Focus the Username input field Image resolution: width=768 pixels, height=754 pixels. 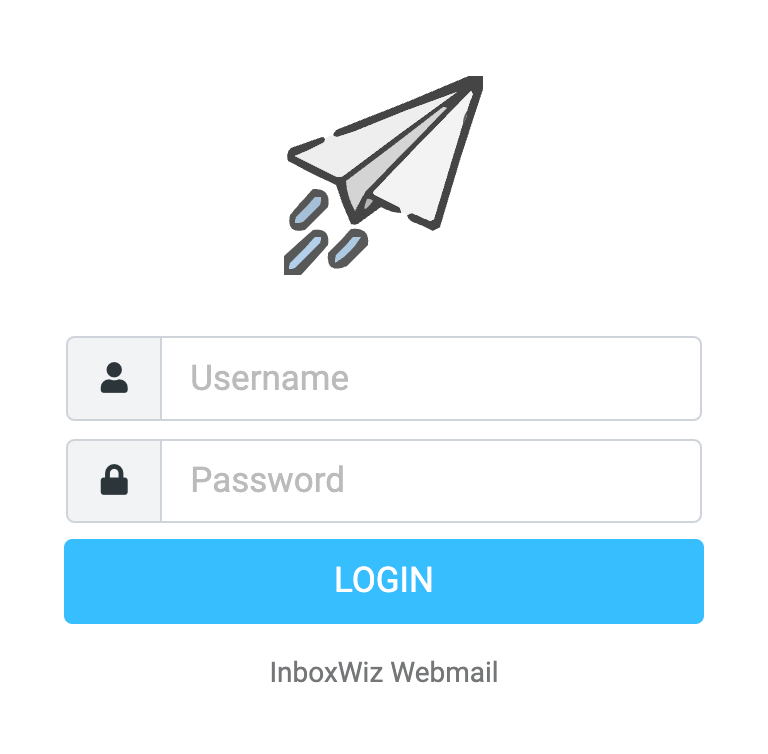coord(431,378)
